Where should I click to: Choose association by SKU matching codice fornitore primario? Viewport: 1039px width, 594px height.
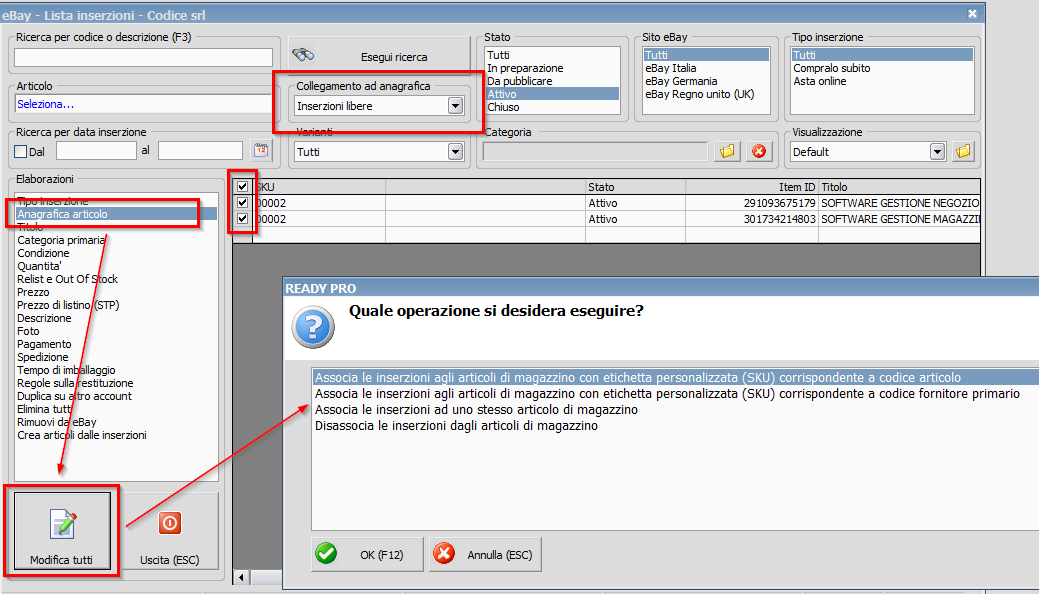click(675, 394)
